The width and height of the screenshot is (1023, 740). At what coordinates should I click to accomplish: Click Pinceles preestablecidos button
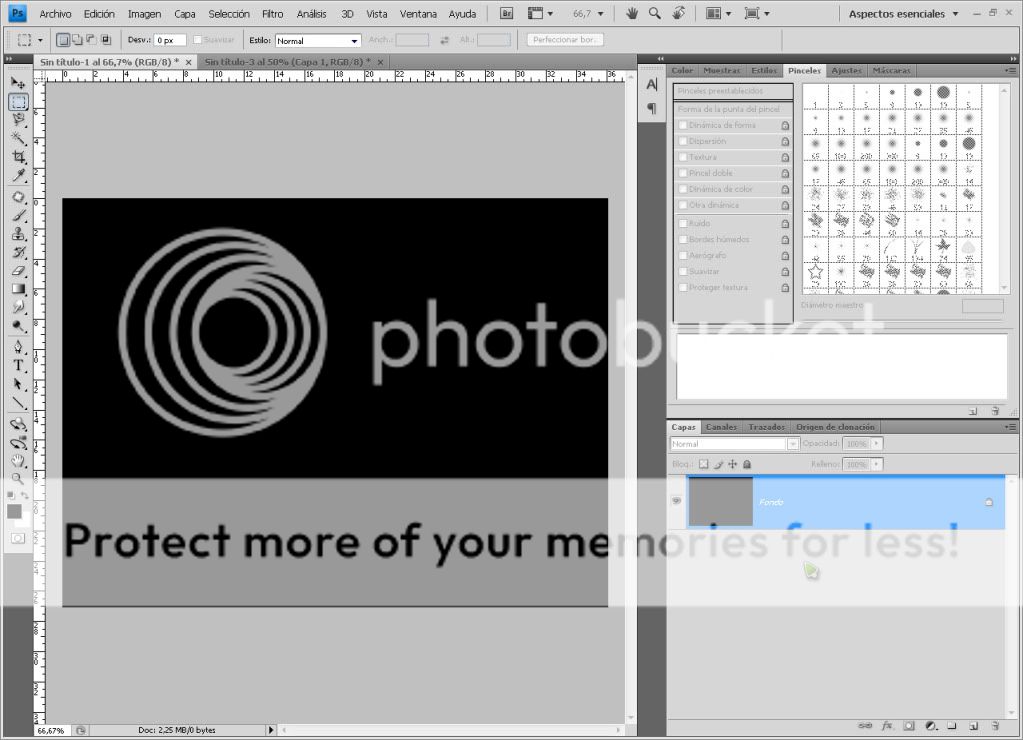coord(733,91)
